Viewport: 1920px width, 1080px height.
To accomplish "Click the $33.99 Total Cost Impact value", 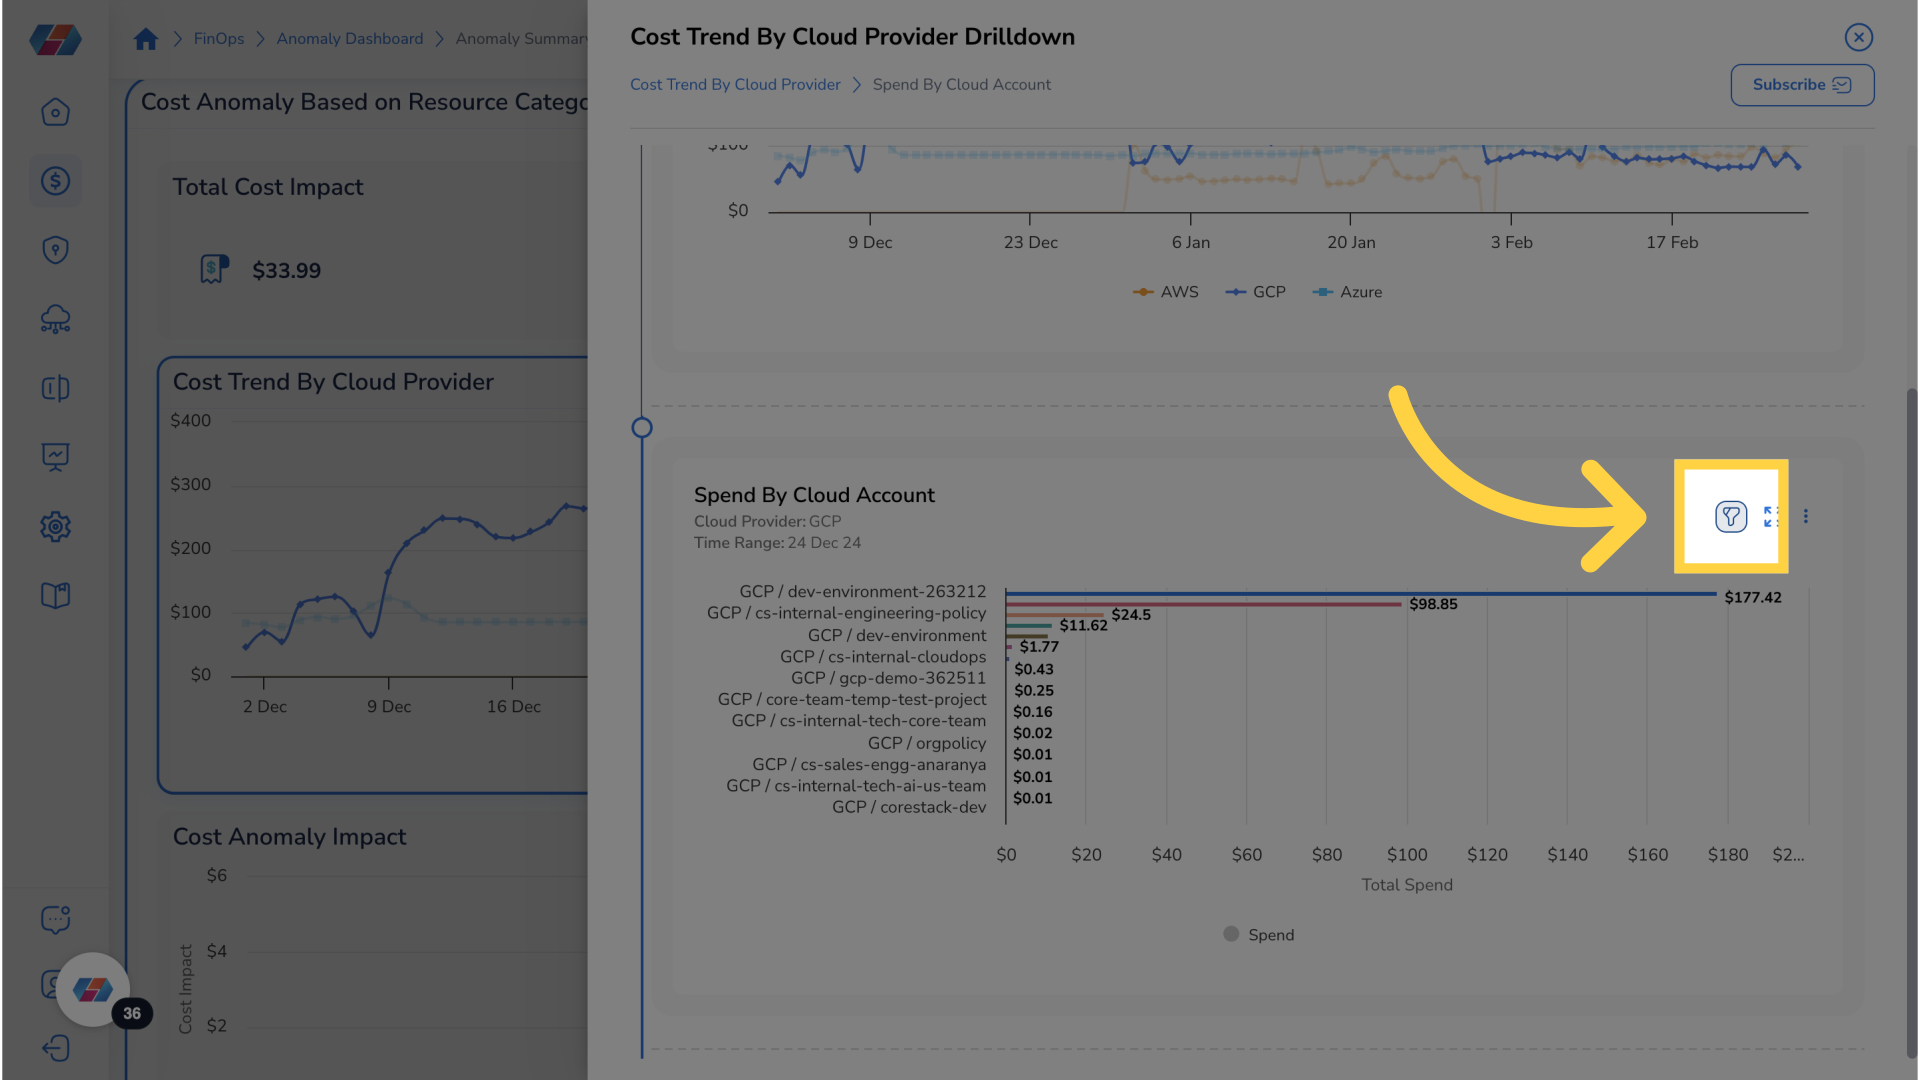I will coord(286,271).
